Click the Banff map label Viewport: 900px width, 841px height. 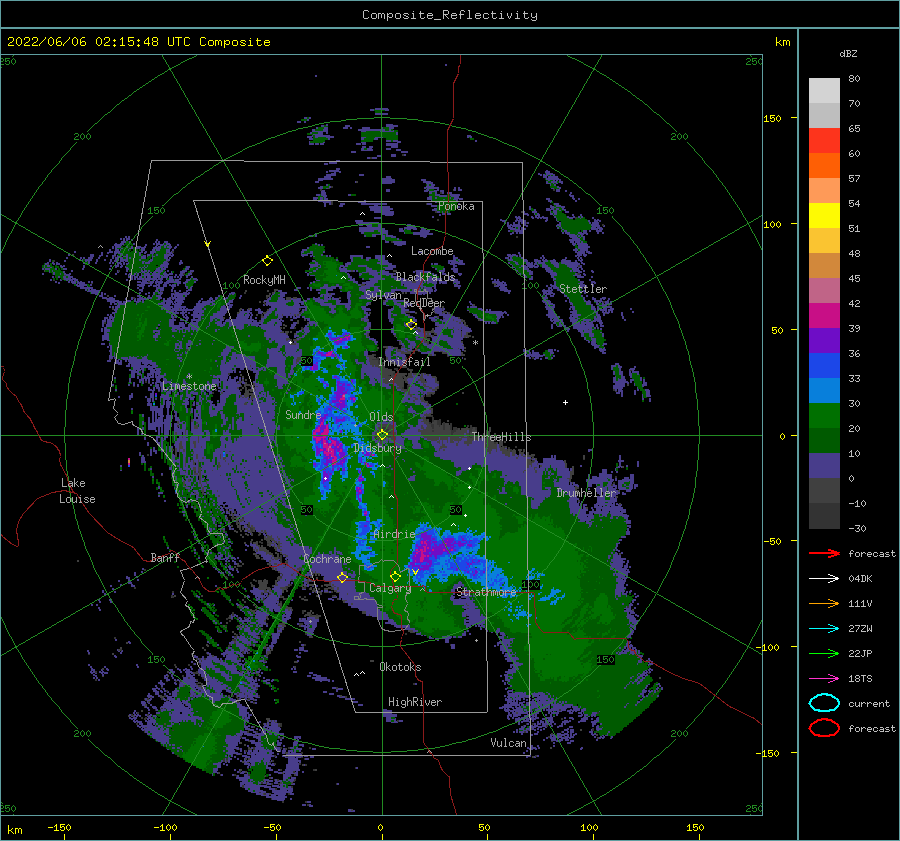[165, 557]
